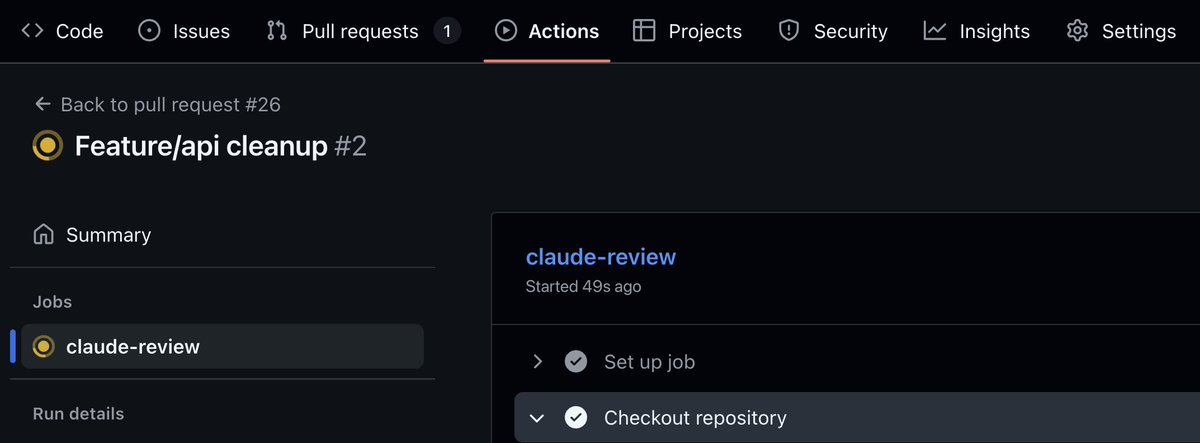Open the Pull requests tab

[x=364, y=31]
